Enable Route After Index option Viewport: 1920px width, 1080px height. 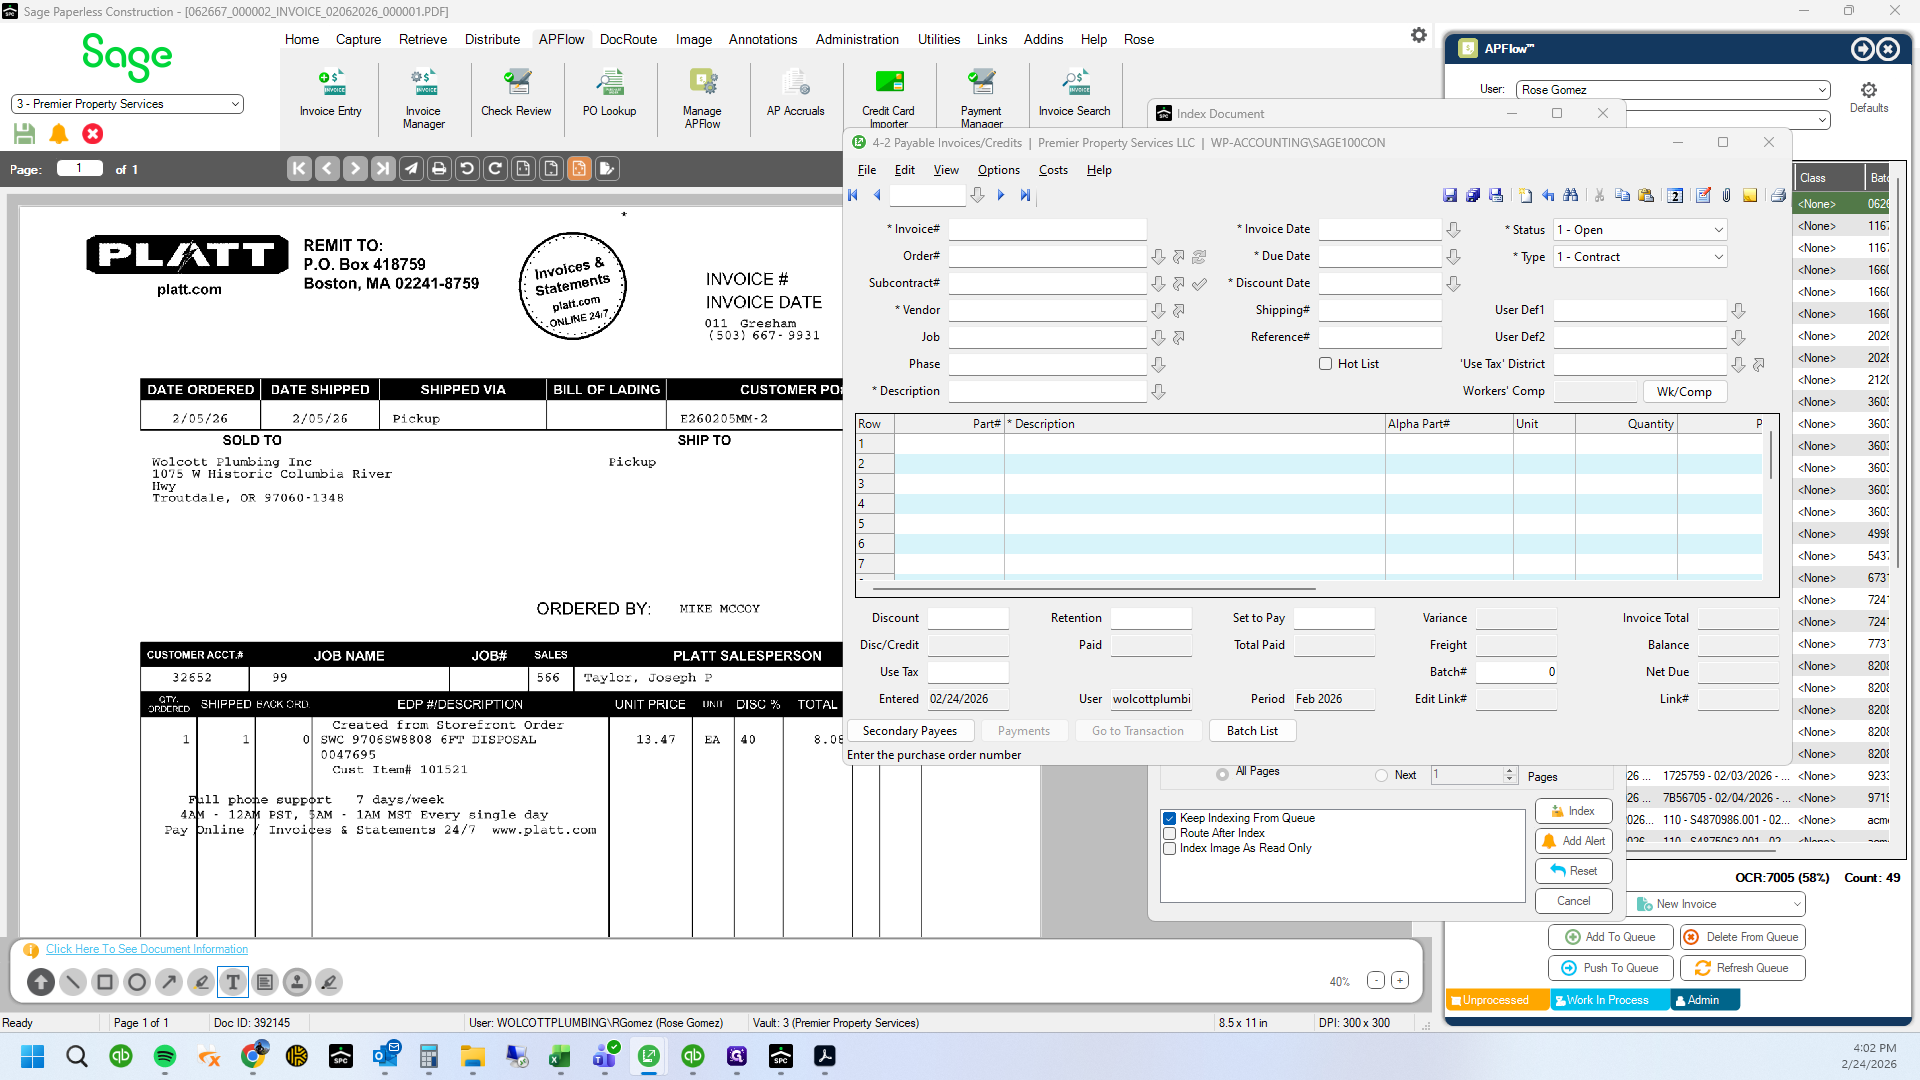pyautogui.click(x=1169, y=833)
